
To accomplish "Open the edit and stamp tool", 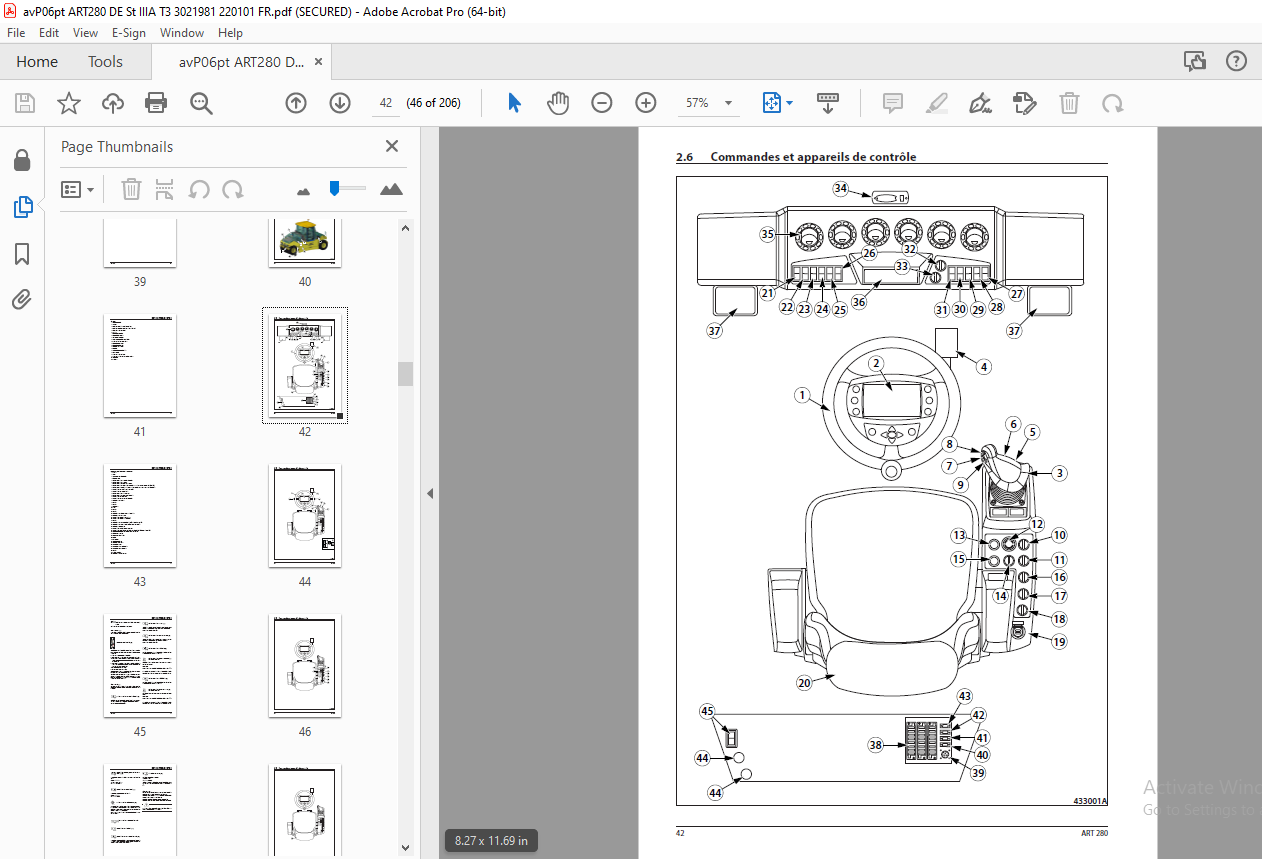I will (x=1024, y=103).
